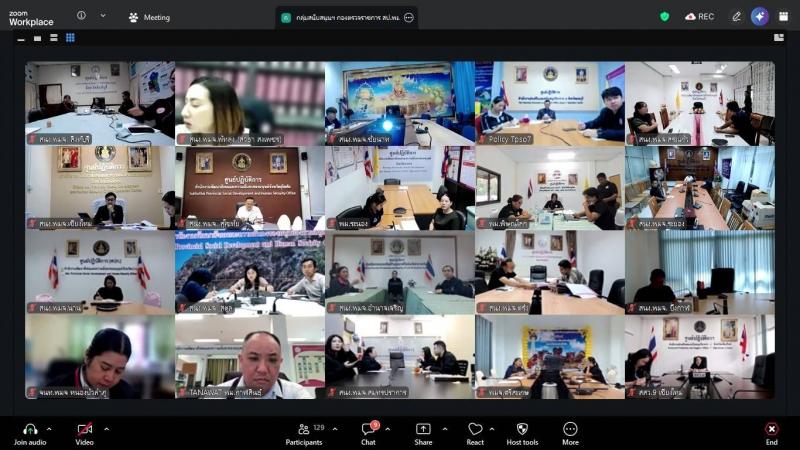Click the Host tools label
The width and height of the screenshot is (800, 450).
point(522,442)
